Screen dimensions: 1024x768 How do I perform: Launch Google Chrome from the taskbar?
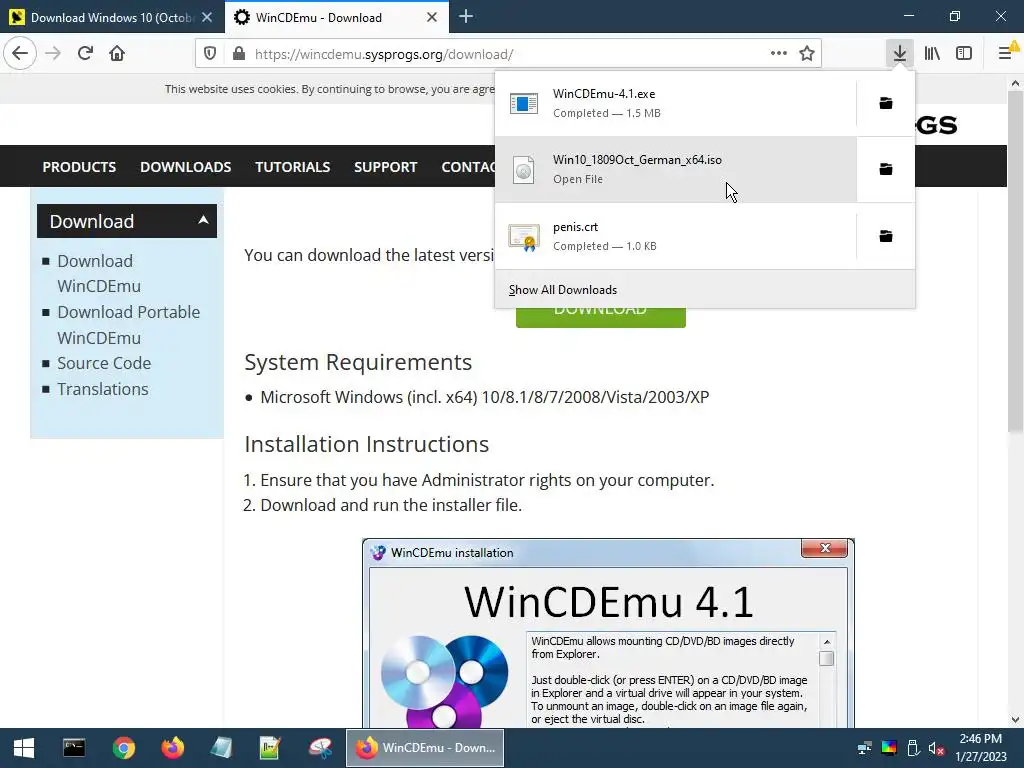[x=123, y=748]
